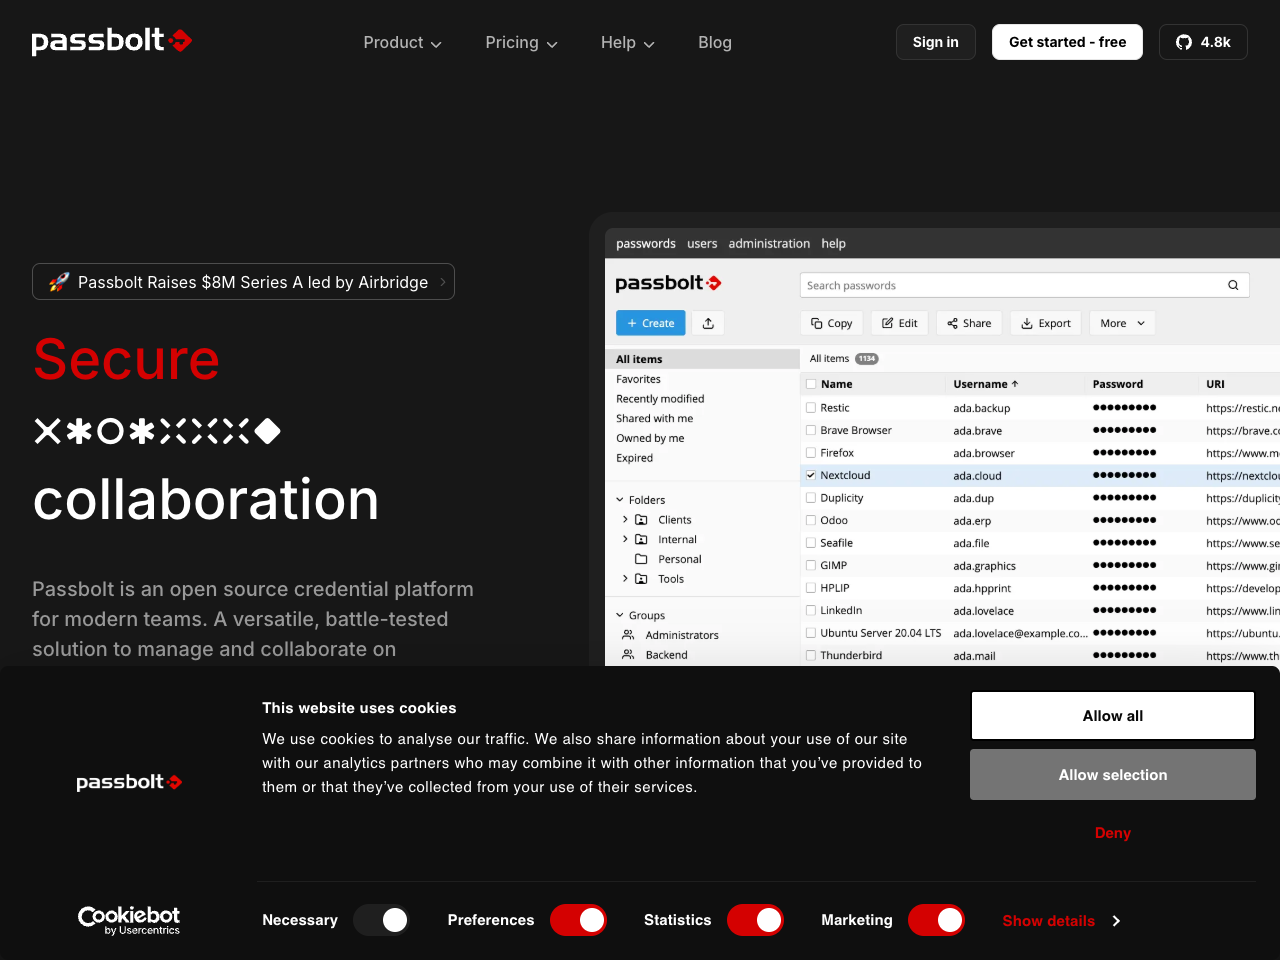The height and width of the screenshot is (960, 1280).
Task: Click the Clients folder icon
Action: pos(641,520)
